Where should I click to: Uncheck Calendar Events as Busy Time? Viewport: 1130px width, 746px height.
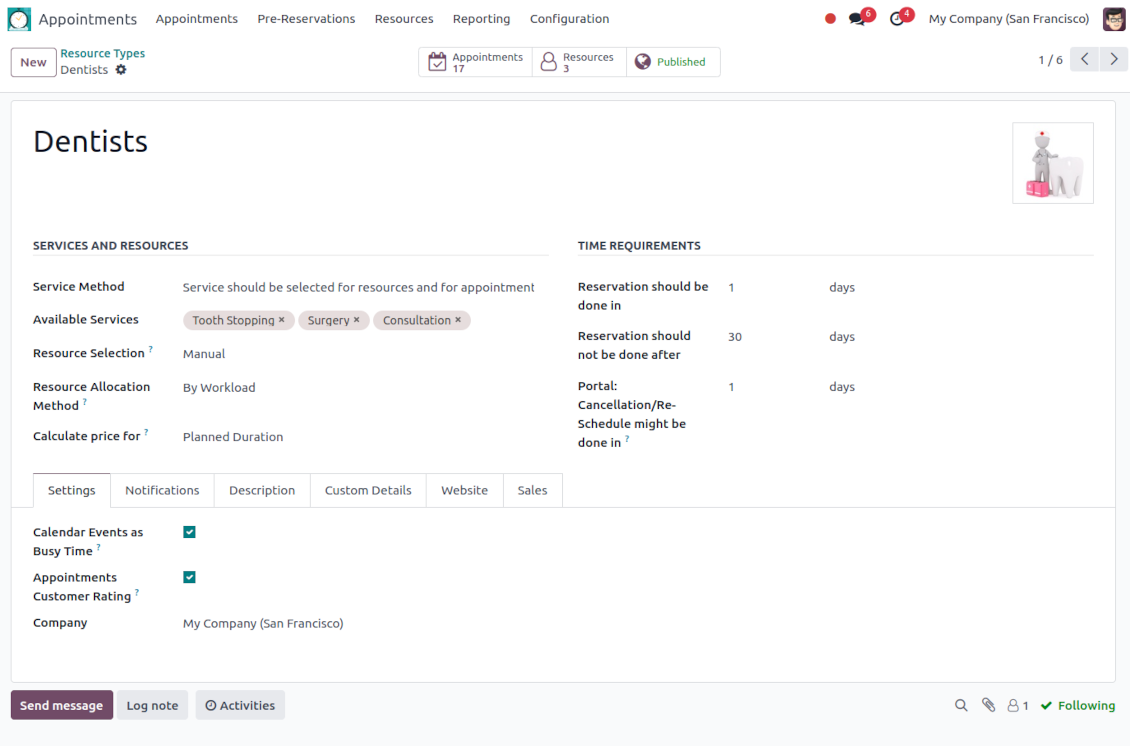click(189, 532)
